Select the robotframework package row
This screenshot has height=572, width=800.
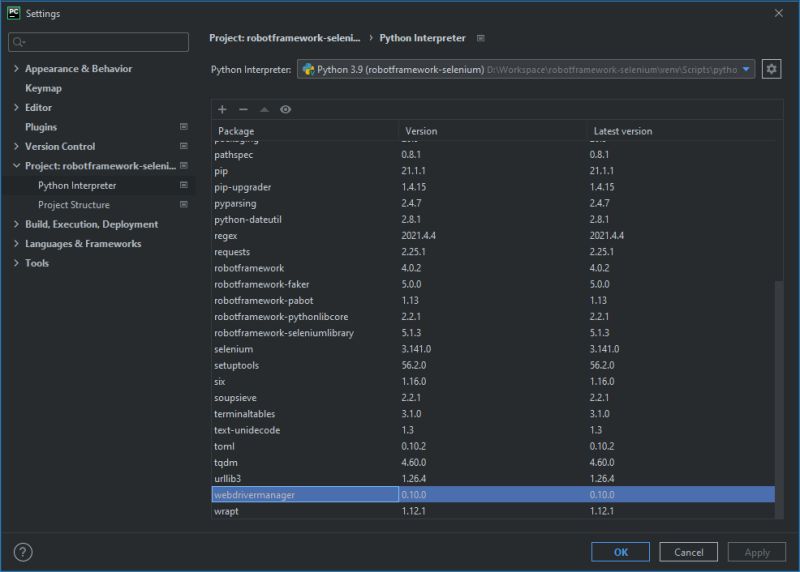[493, 268]
